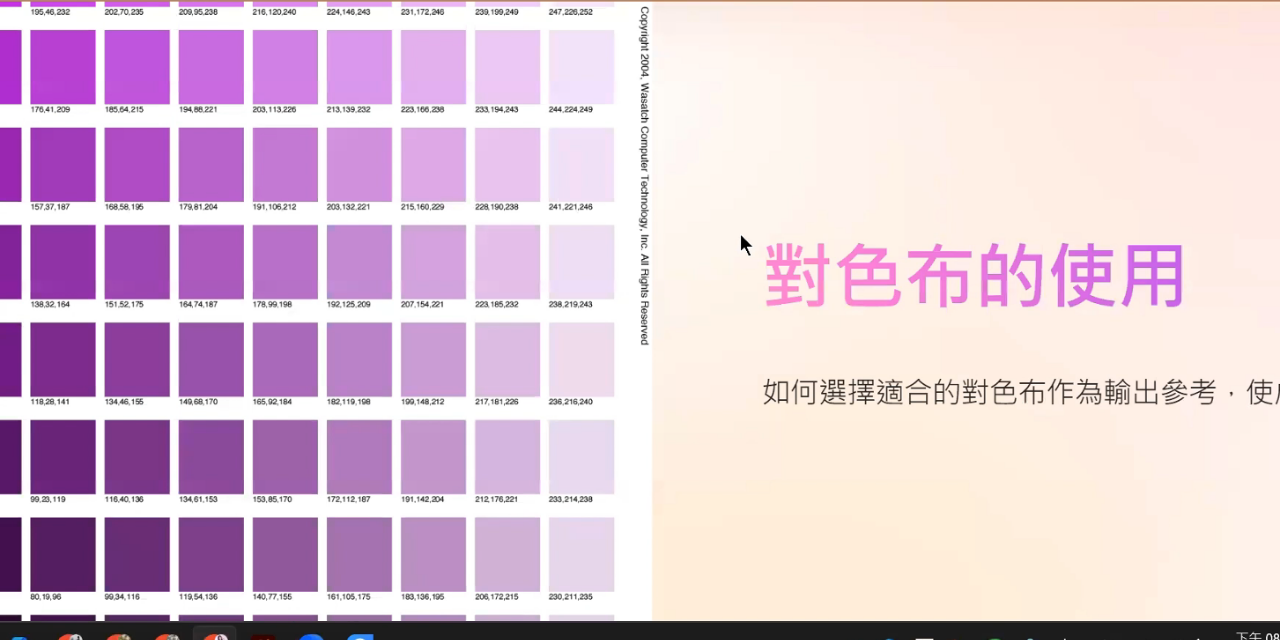Select the swatch labeled 203,132,221
Image resolution: width=1280 pixels, height=640 pixels.
(359, 164)
